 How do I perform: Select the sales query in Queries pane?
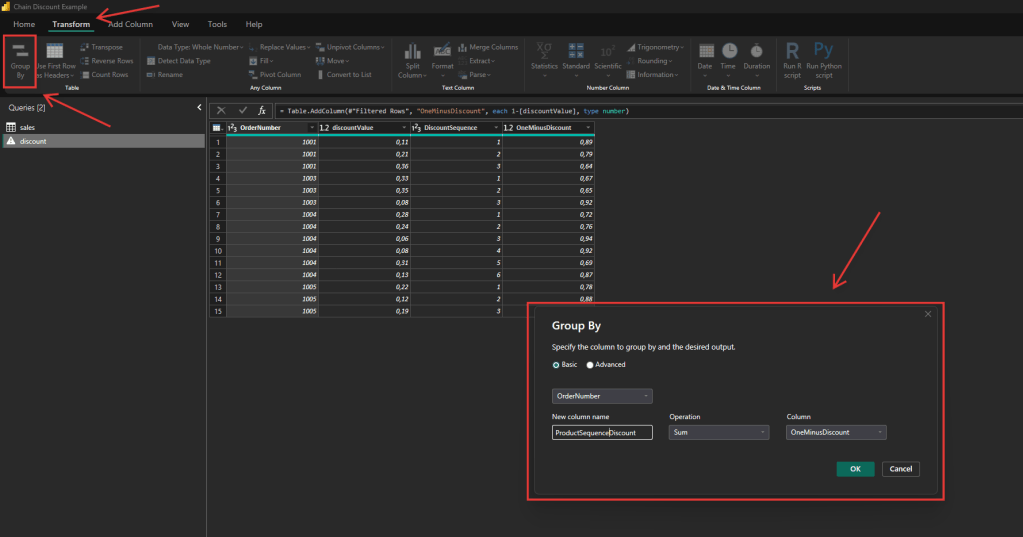coord(27,127)
